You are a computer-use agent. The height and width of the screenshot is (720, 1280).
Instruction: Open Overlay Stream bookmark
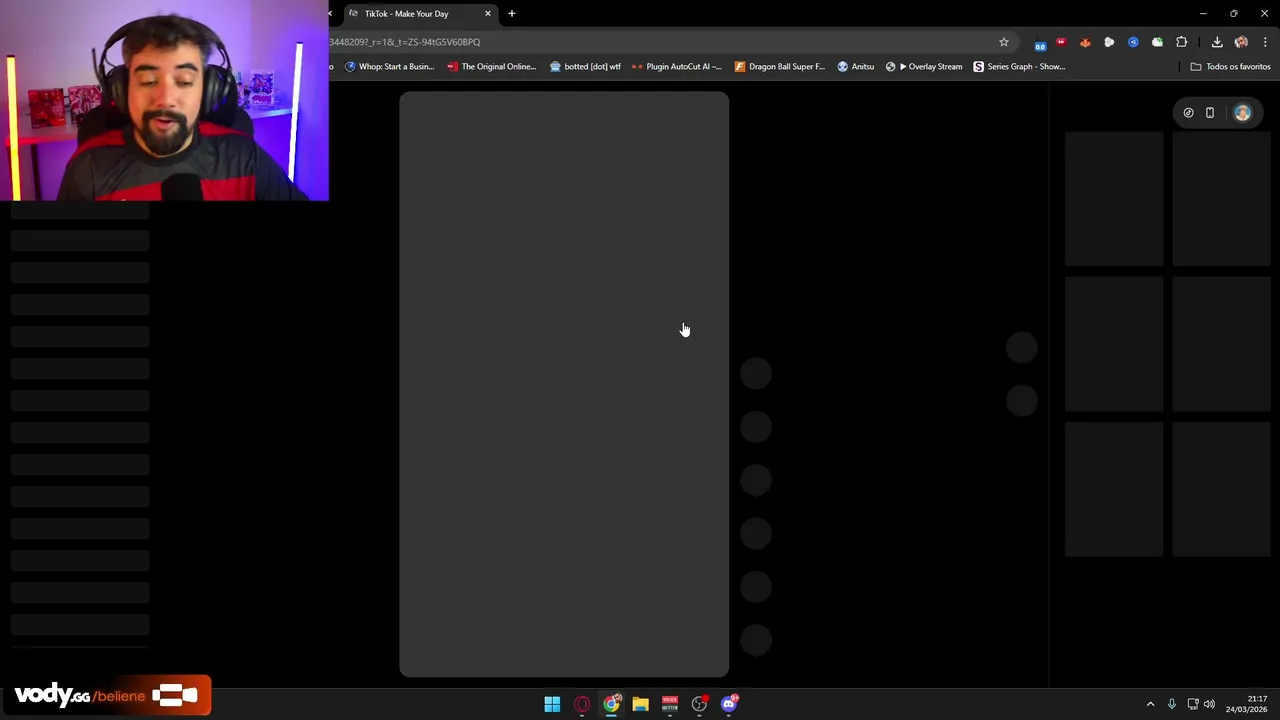coord(924,67)
